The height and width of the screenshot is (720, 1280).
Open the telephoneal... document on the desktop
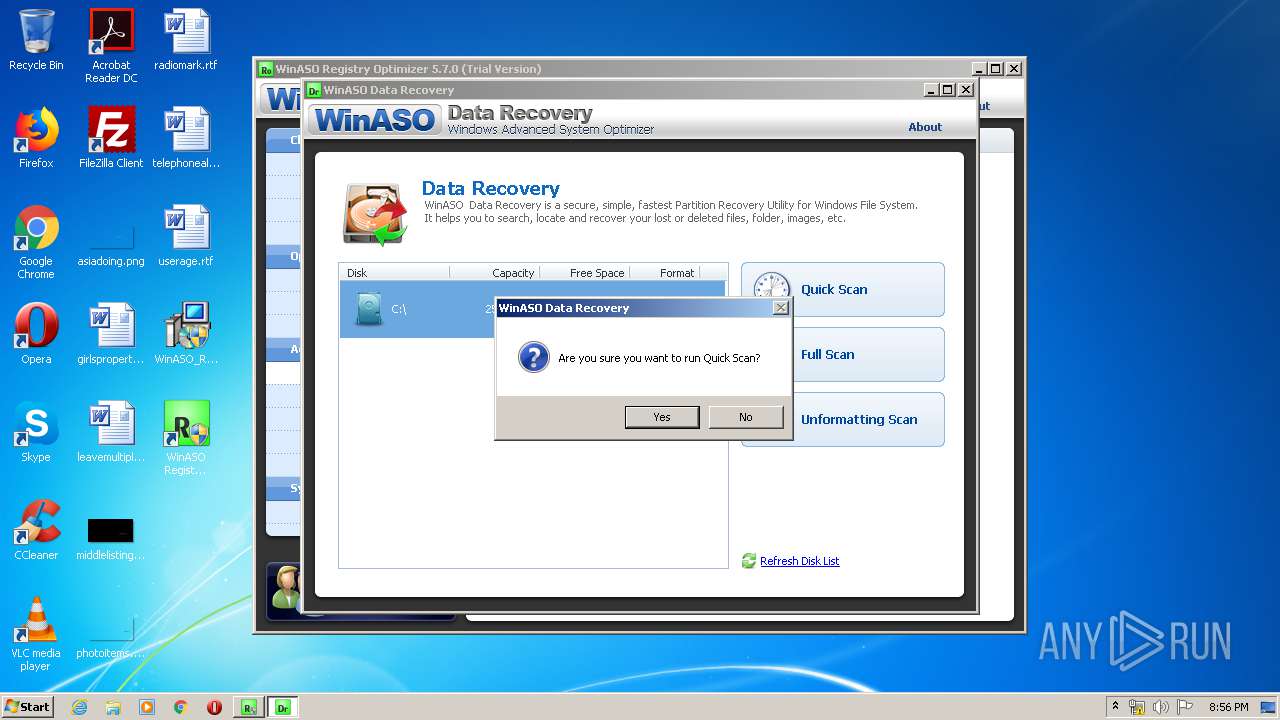(186, 138)
